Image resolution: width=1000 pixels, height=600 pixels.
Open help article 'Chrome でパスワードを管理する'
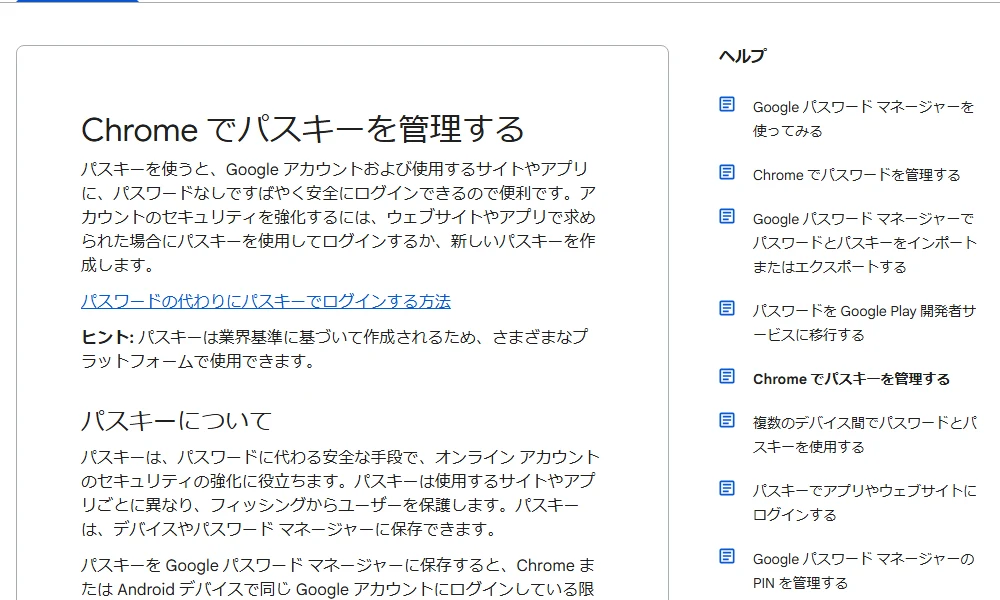click(857, 175)
